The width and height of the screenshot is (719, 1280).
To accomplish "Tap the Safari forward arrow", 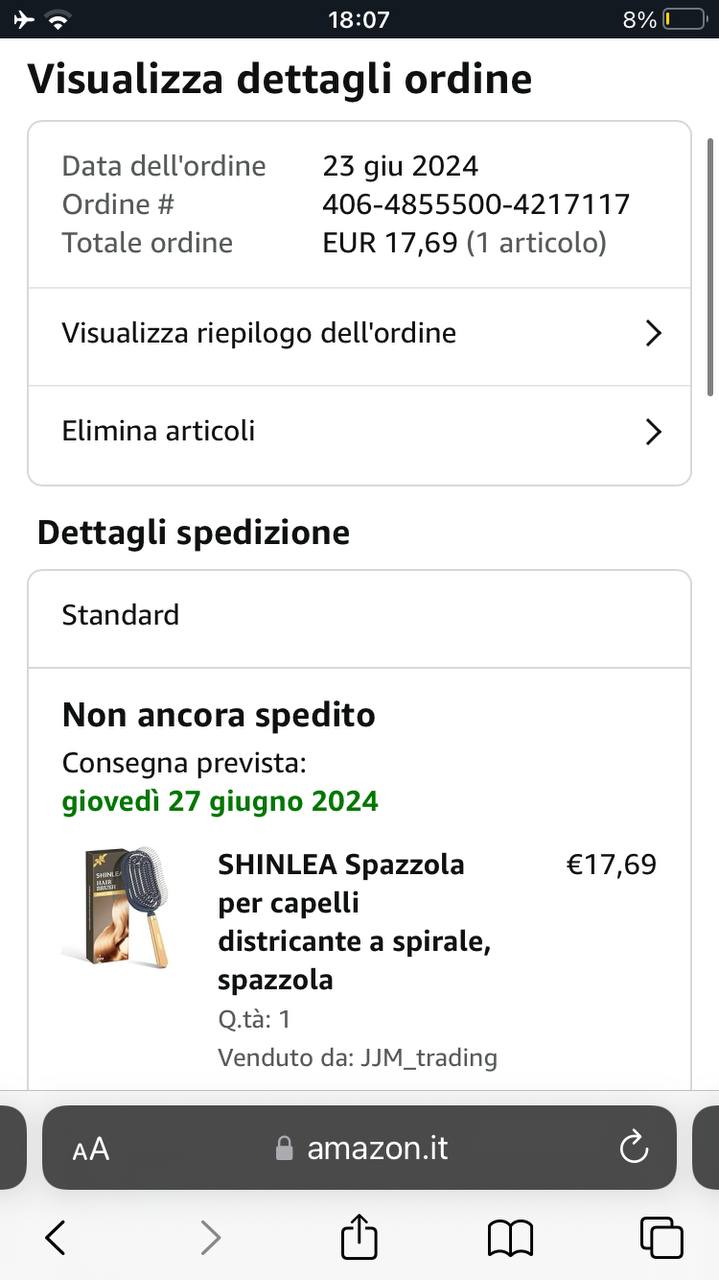I will click(210, 1238).
